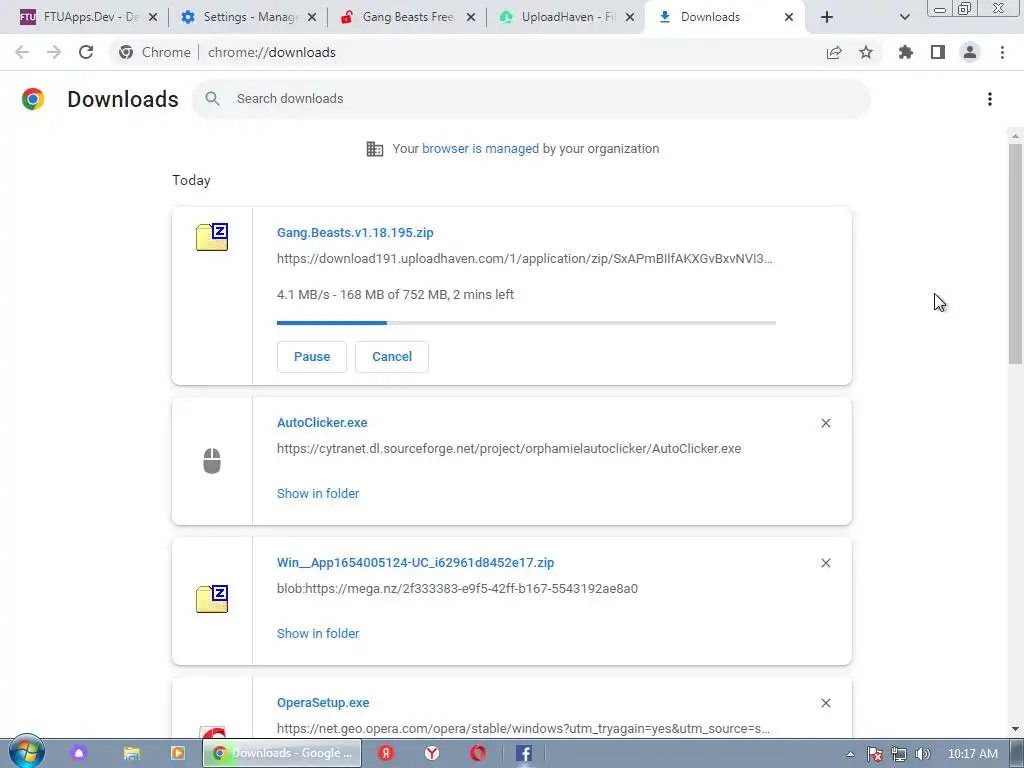This screenshot has height=768, width=1024.
Task: Close the FTUApps.Dev tab
Action: tap(153, 17)
